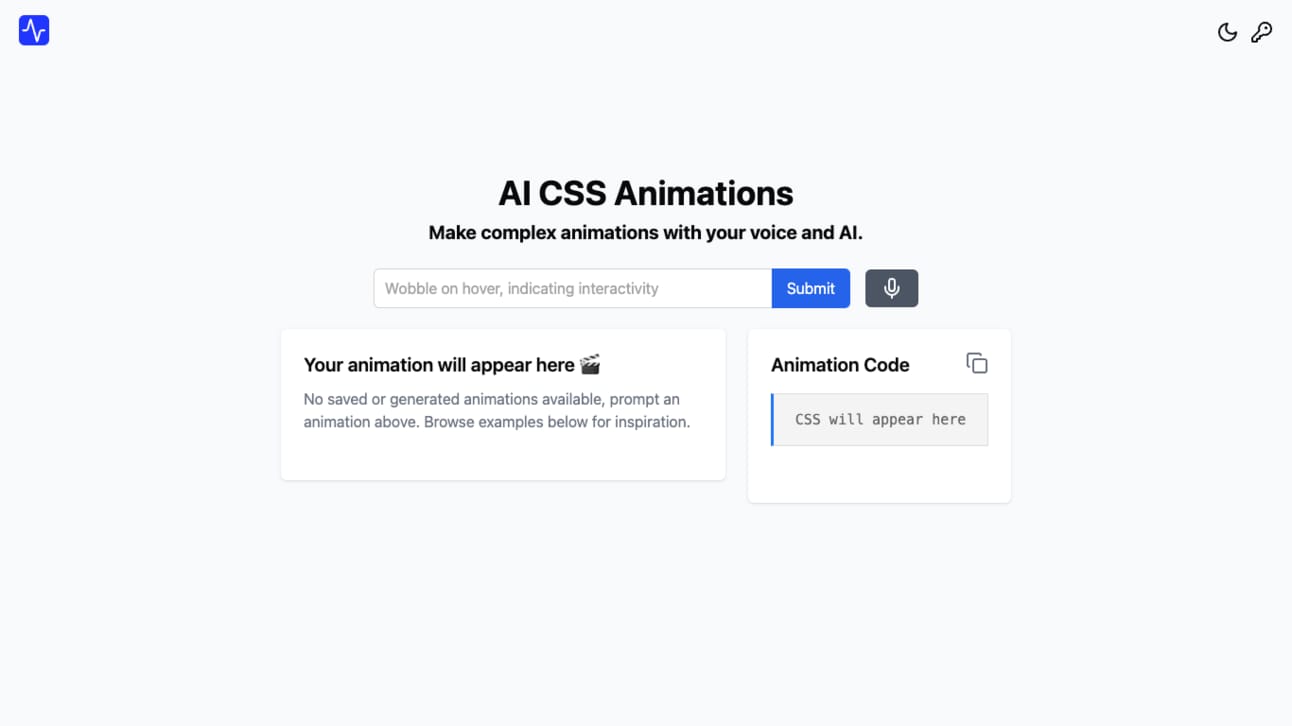Viewport: 1292px width, 726px height.
Task: Focus the animation prompt input field
Action: (573, 288)
